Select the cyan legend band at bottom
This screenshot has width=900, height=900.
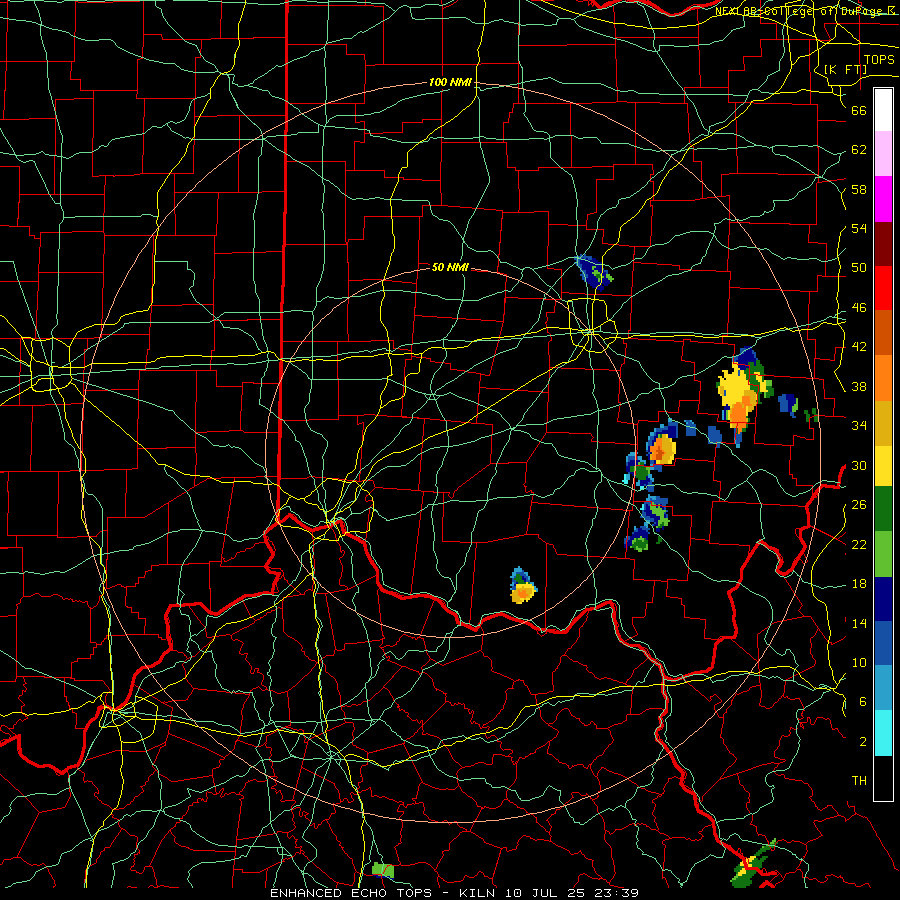[x=883, y=732]
